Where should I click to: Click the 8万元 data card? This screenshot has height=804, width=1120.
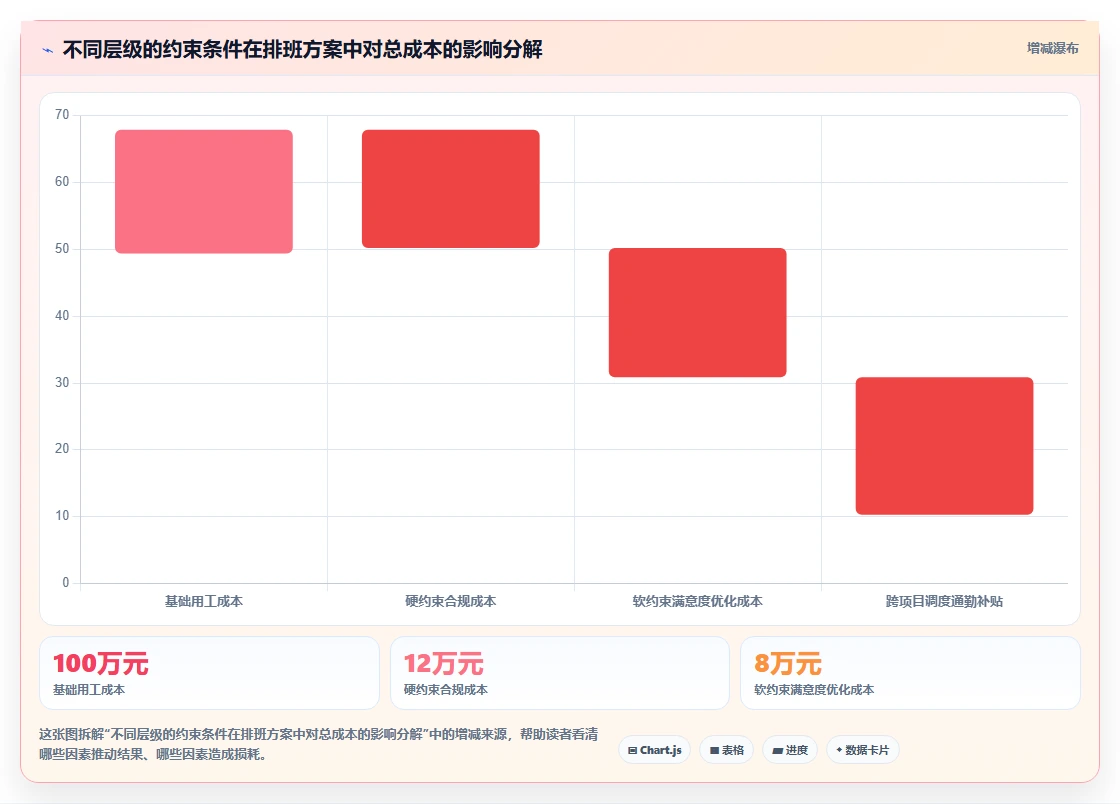[910, 673]
